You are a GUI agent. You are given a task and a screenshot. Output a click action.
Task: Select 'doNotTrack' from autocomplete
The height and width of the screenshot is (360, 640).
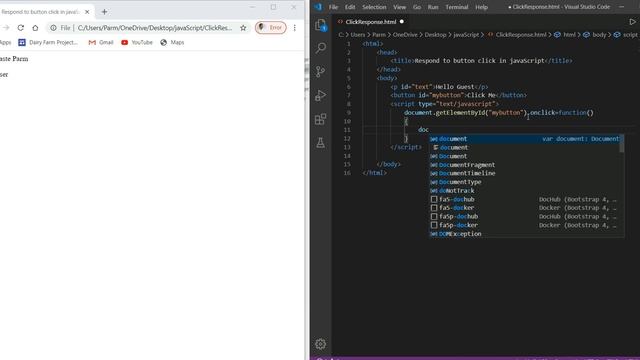[525, 191]
